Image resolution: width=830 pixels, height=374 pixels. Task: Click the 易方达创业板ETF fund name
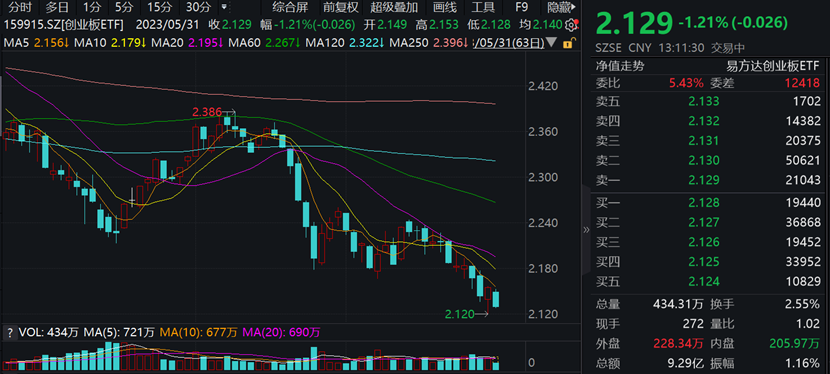coord(772,66)
